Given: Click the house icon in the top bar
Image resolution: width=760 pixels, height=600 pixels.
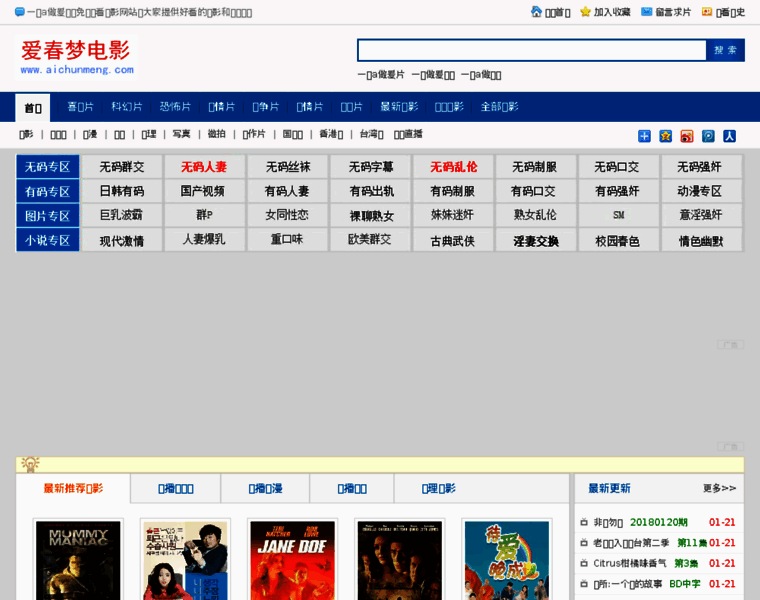Looking at the screenshot, I should [x=536, y=12].
